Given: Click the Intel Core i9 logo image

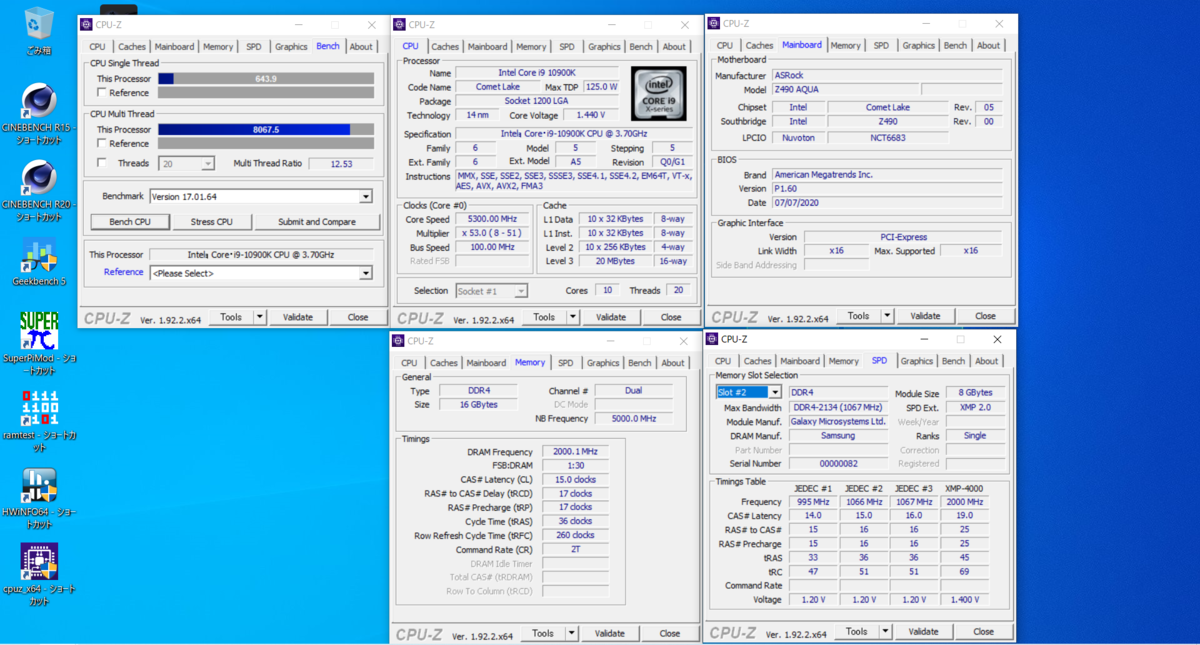Looking at the screenshot, I should click(x=658, y=93).
